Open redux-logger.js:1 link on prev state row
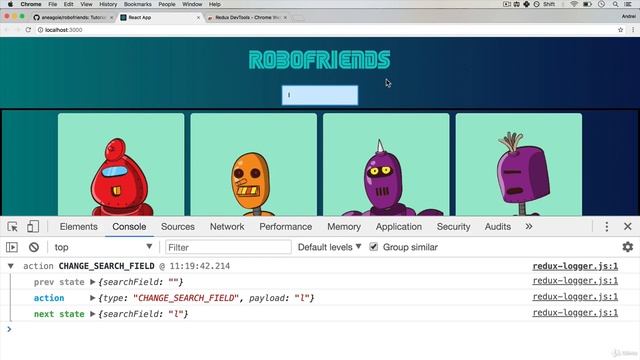The image size is (640, 360). point(575,281)
